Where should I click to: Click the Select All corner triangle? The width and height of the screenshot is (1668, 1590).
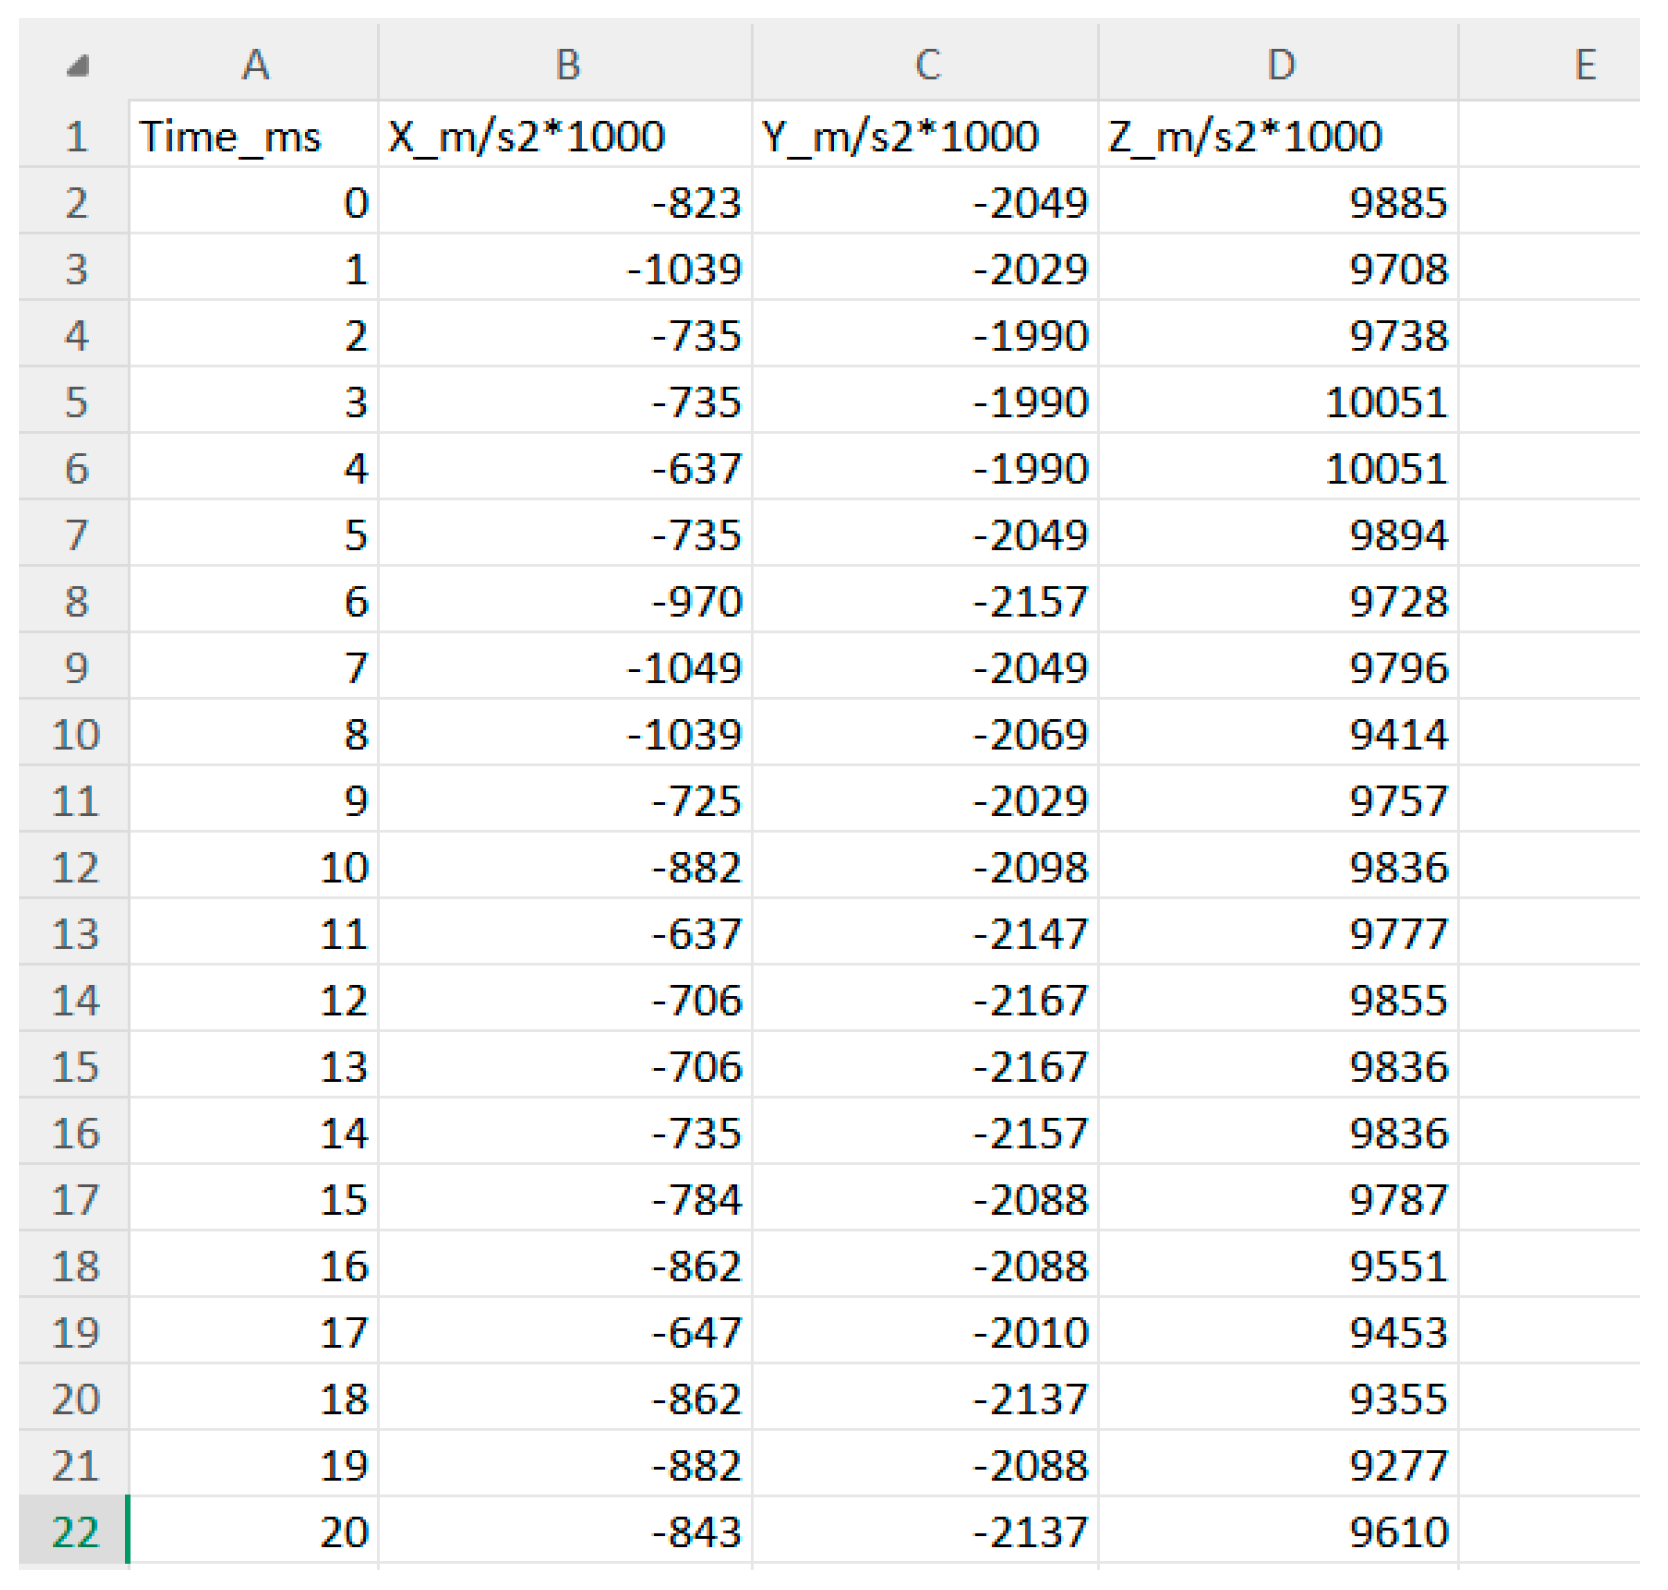click(77, 66)
